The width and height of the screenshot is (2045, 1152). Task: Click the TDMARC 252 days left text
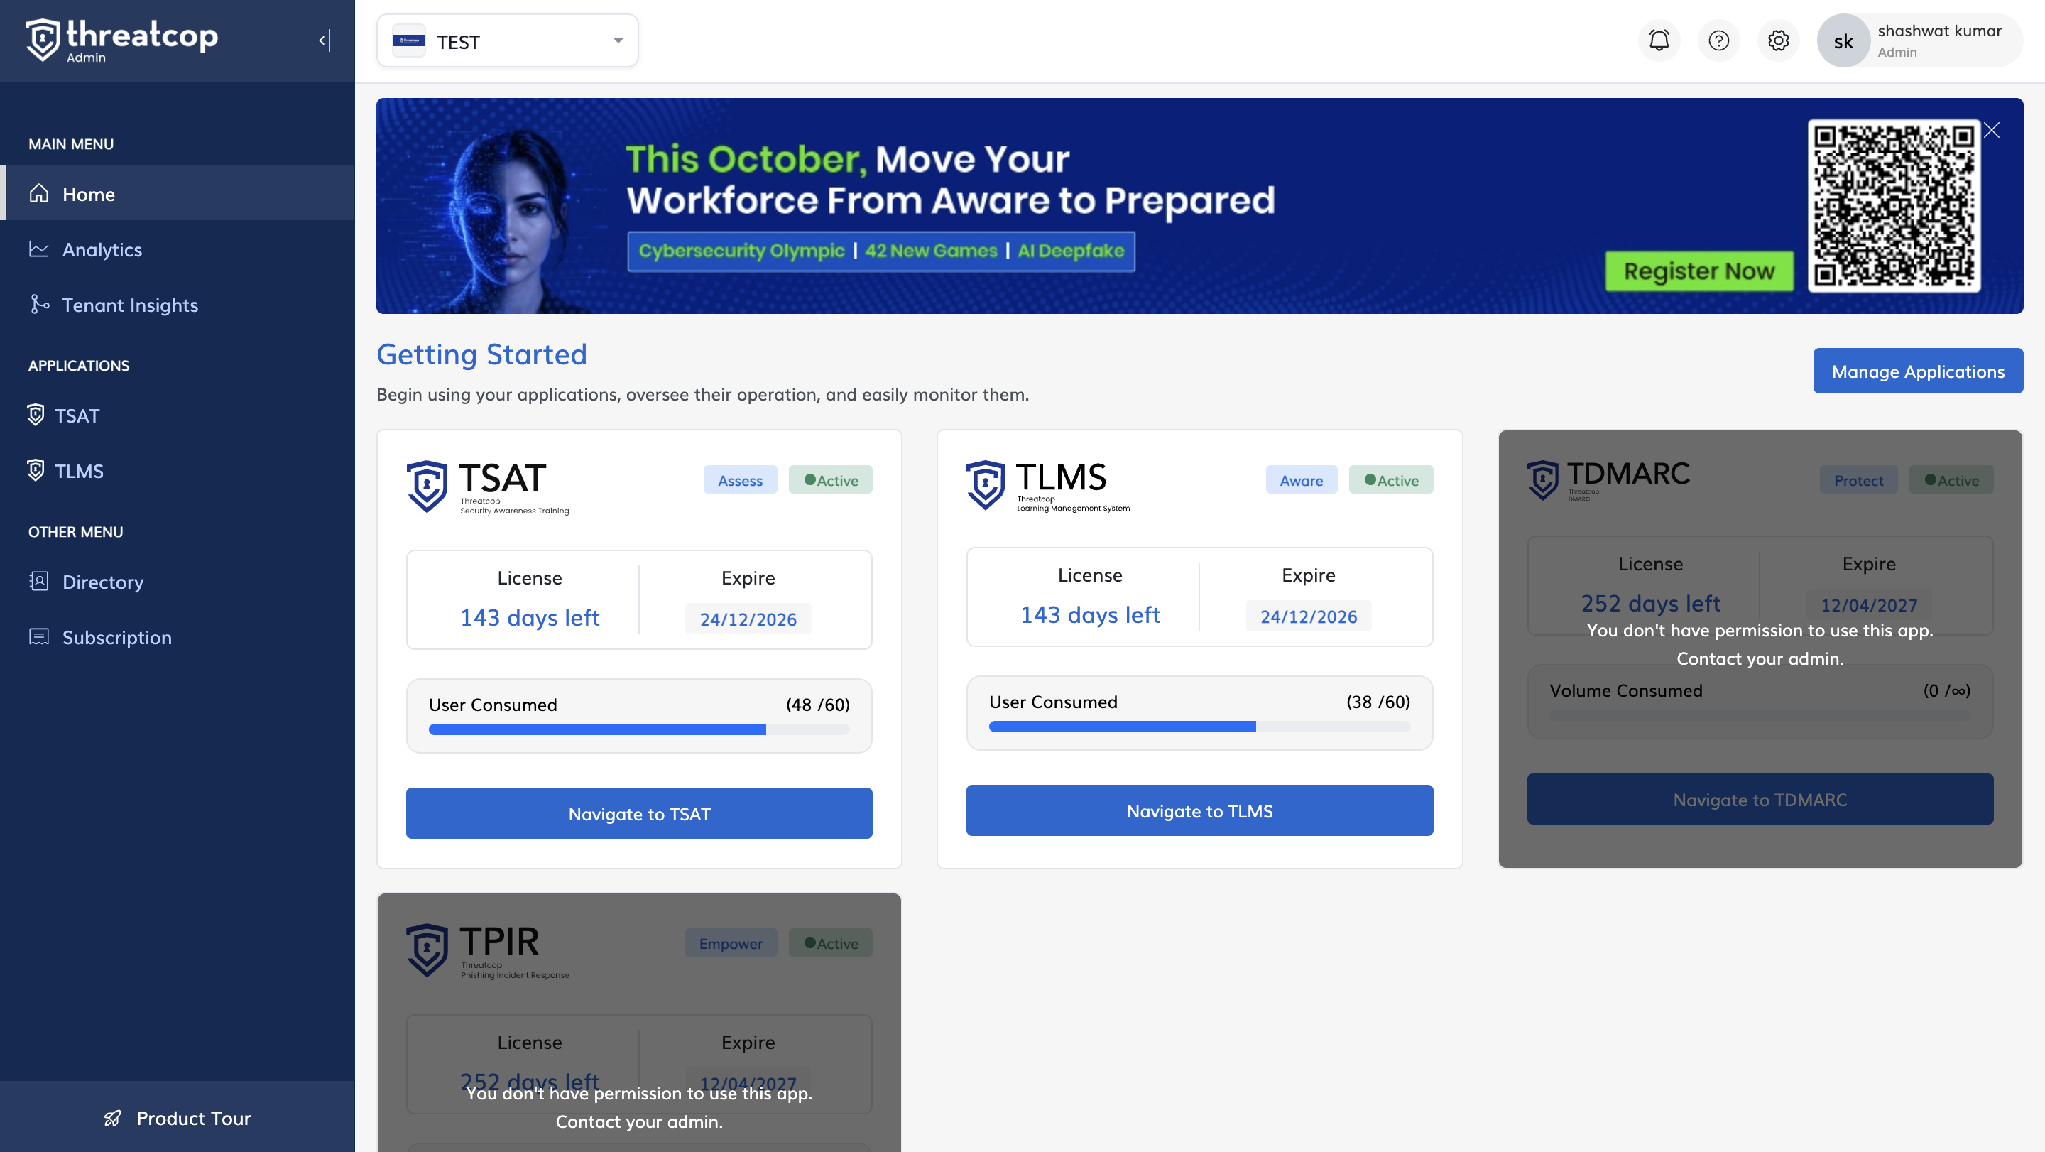coord(1650,603)
